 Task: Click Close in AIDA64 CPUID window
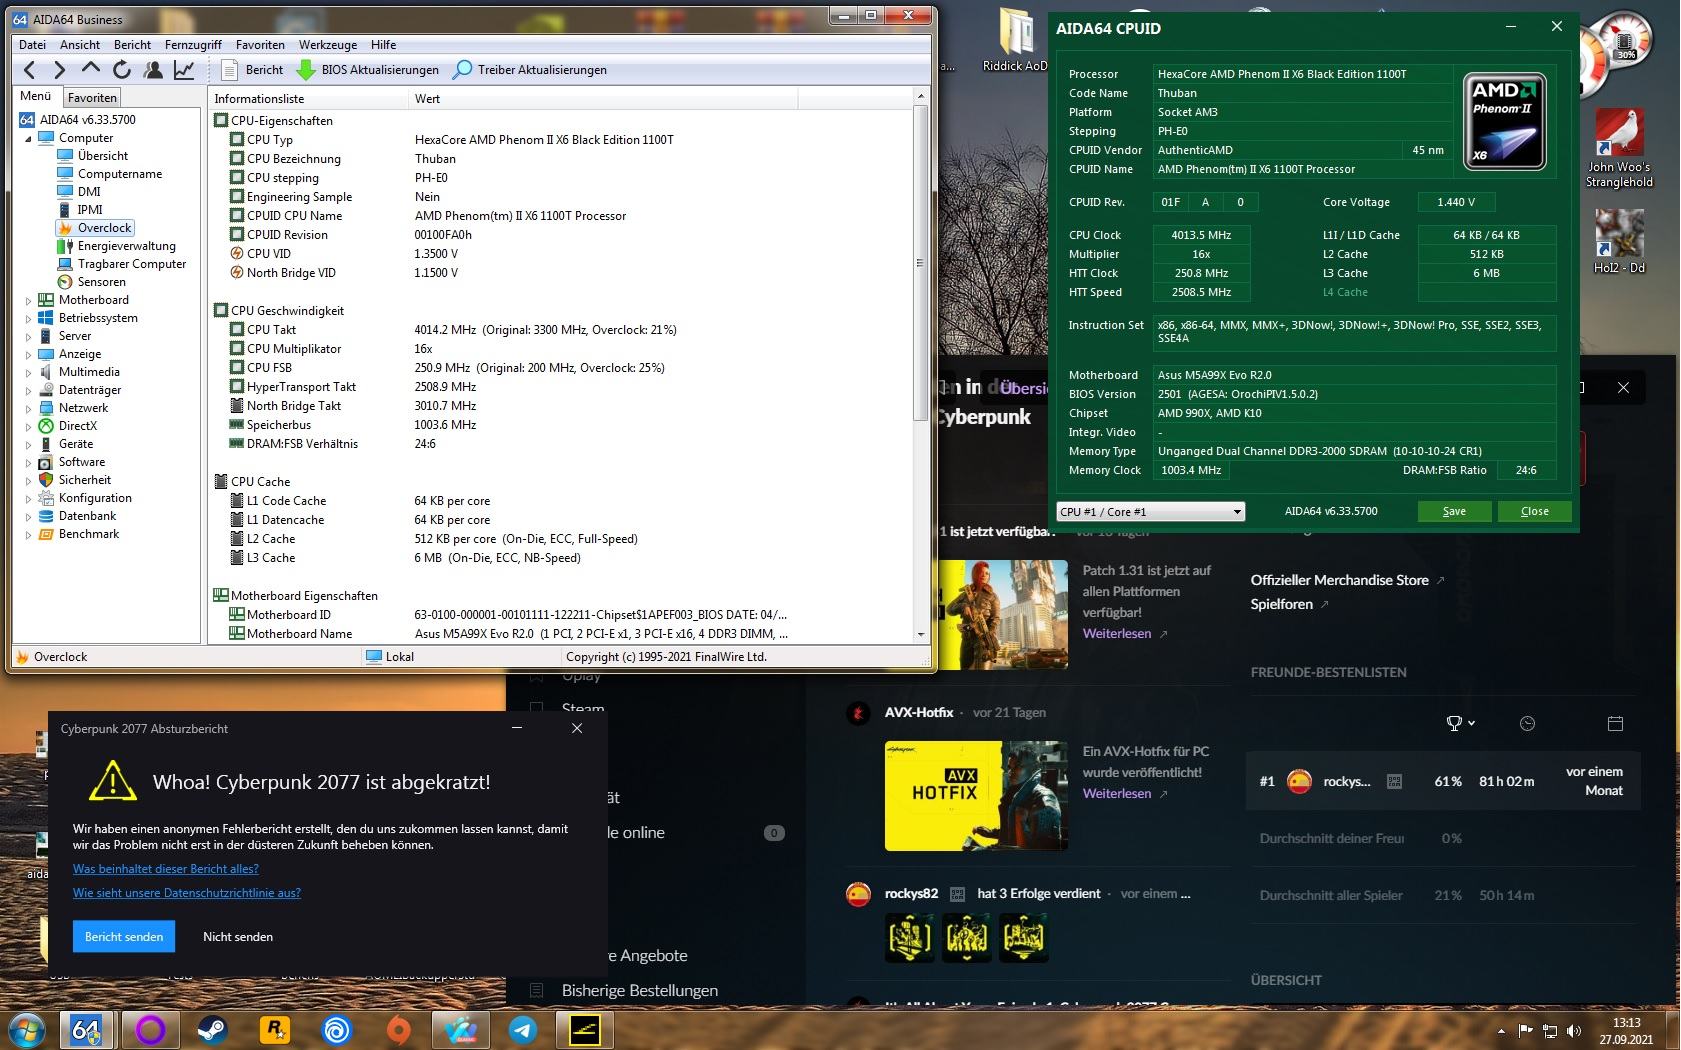click(x=1534, y=511)
